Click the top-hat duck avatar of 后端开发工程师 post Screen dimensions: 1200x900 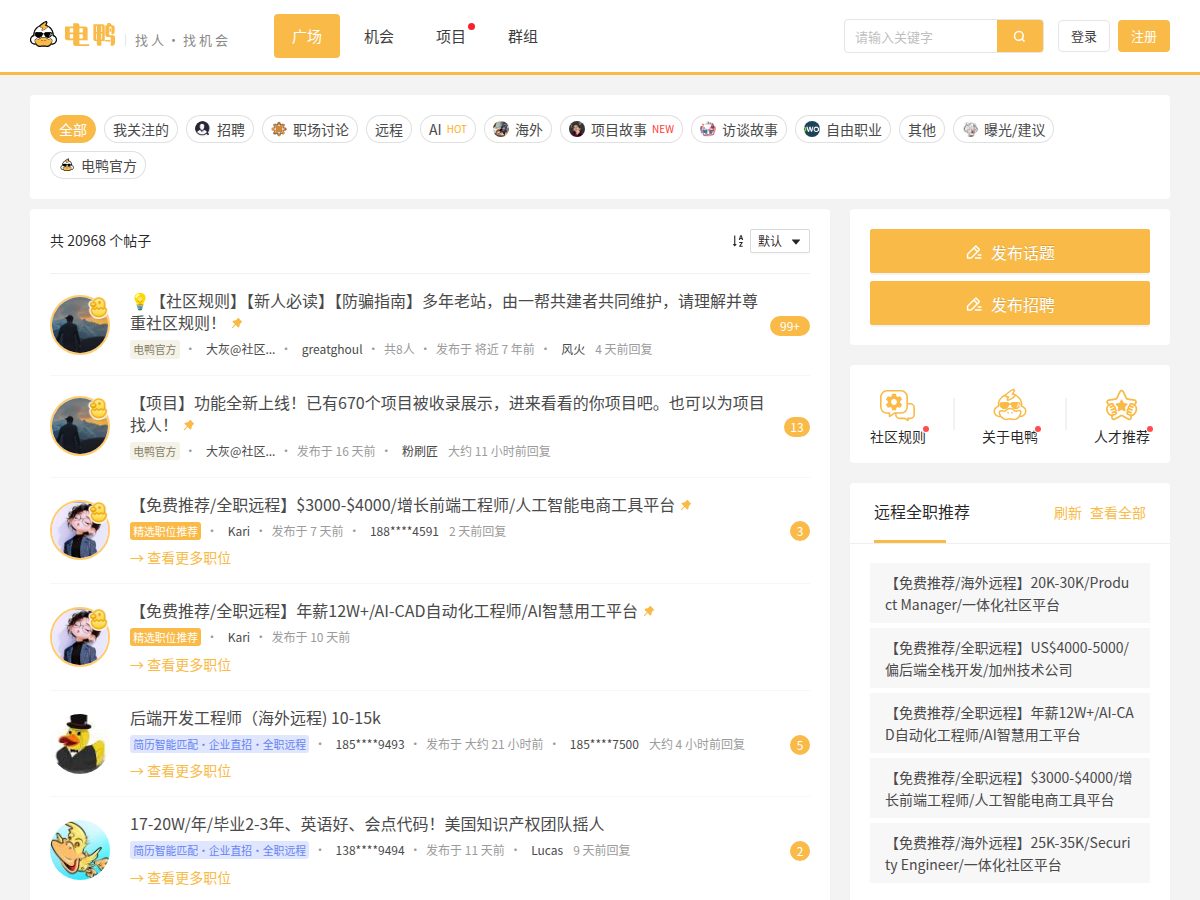pos(80,743)
